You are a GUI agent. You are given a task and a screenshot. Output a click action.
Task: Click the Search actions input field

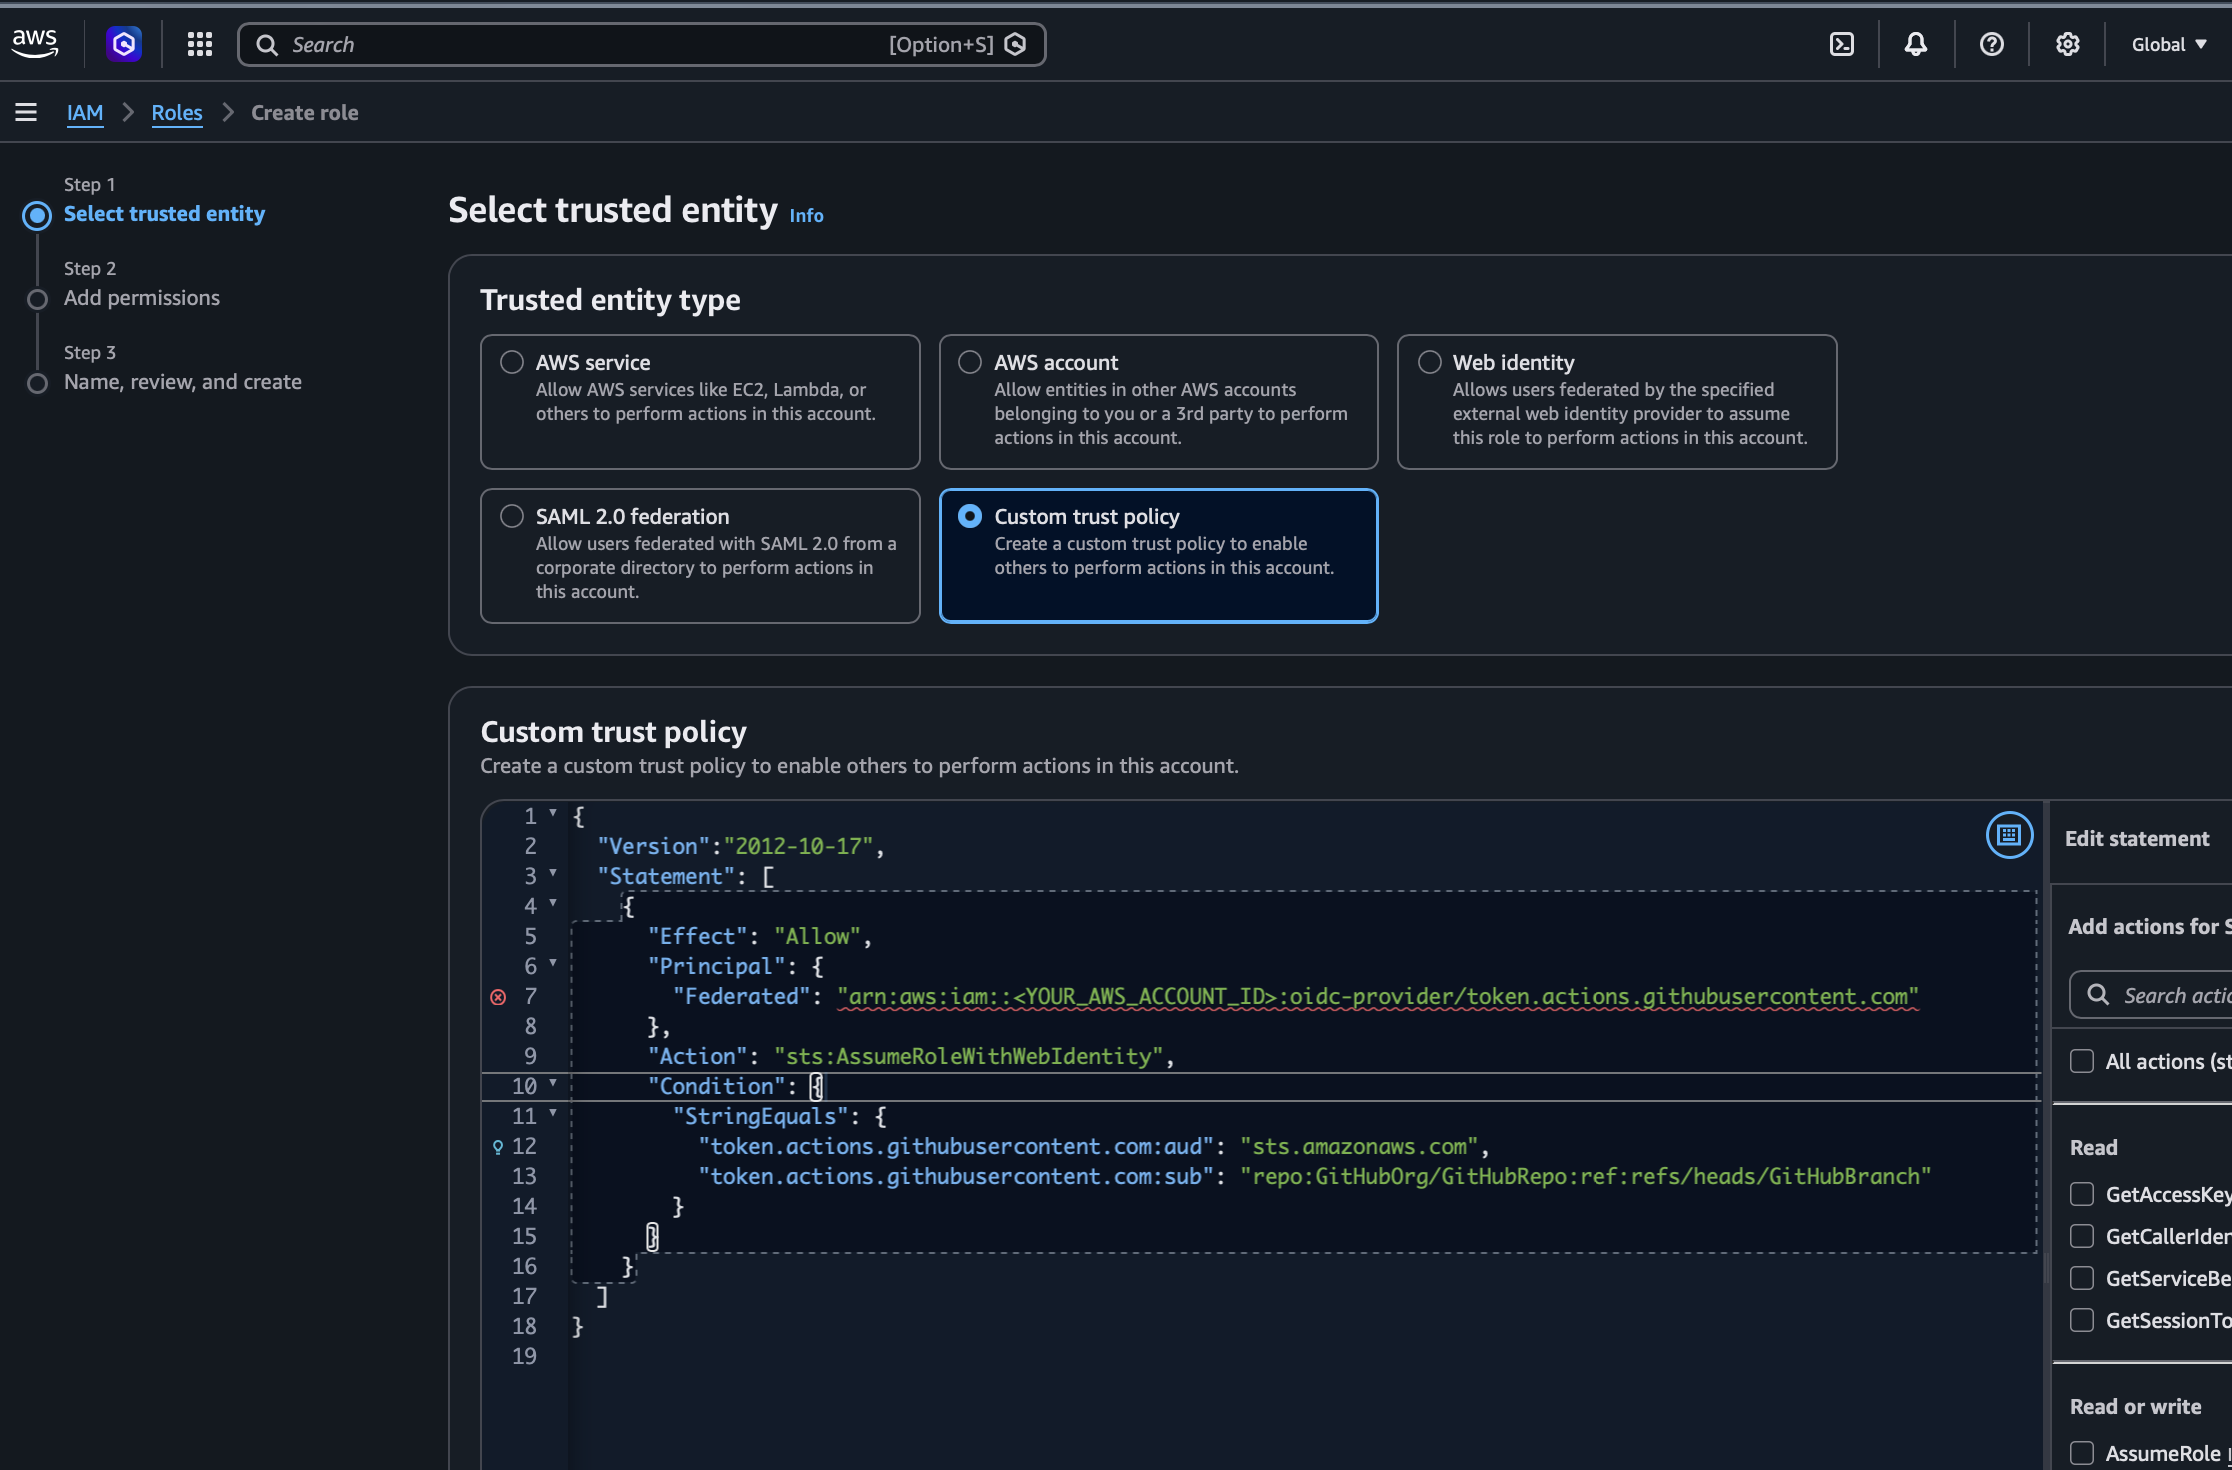(2150, 995)
